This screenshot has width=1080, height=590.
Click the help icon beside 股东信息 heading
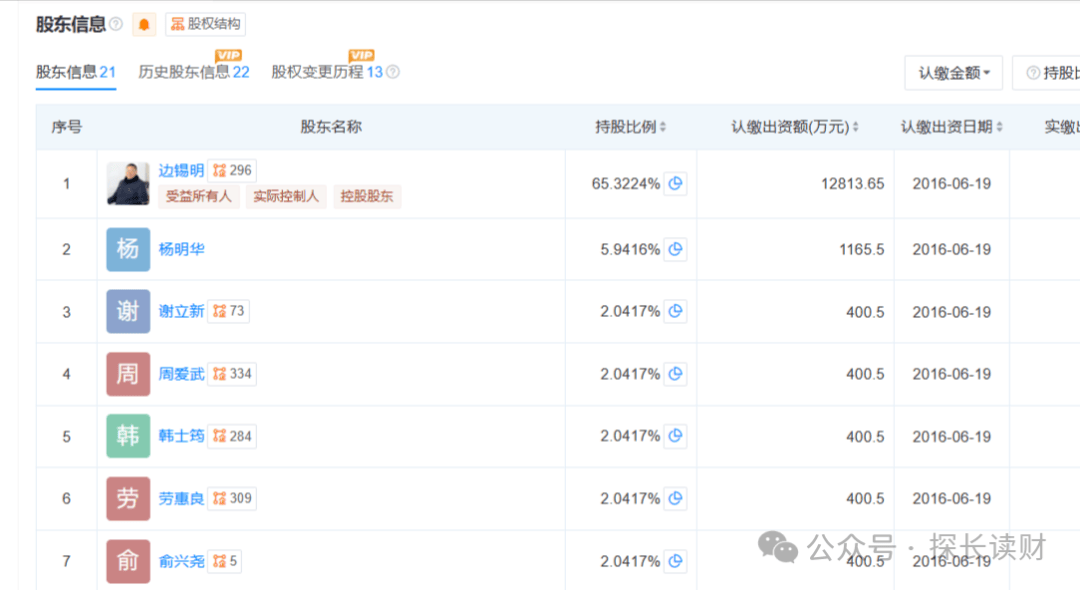point(116,24)
